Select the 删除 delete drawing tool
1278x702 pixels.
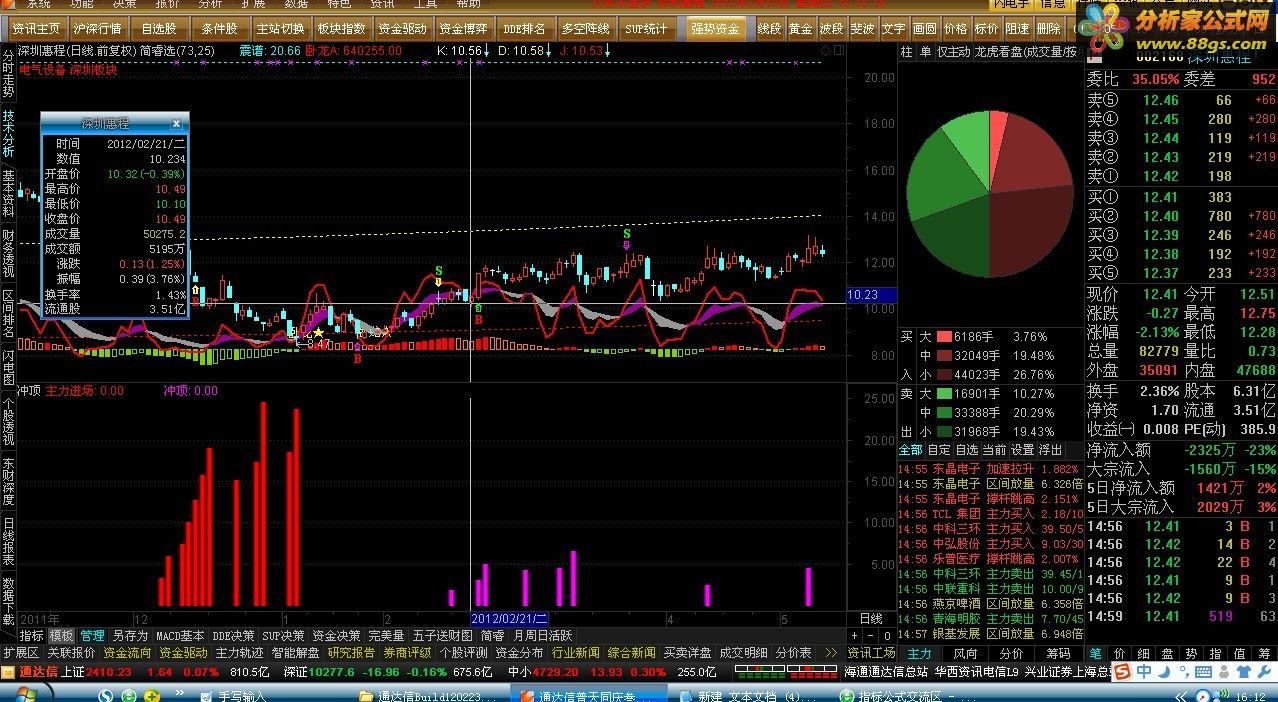(1048, 28)
